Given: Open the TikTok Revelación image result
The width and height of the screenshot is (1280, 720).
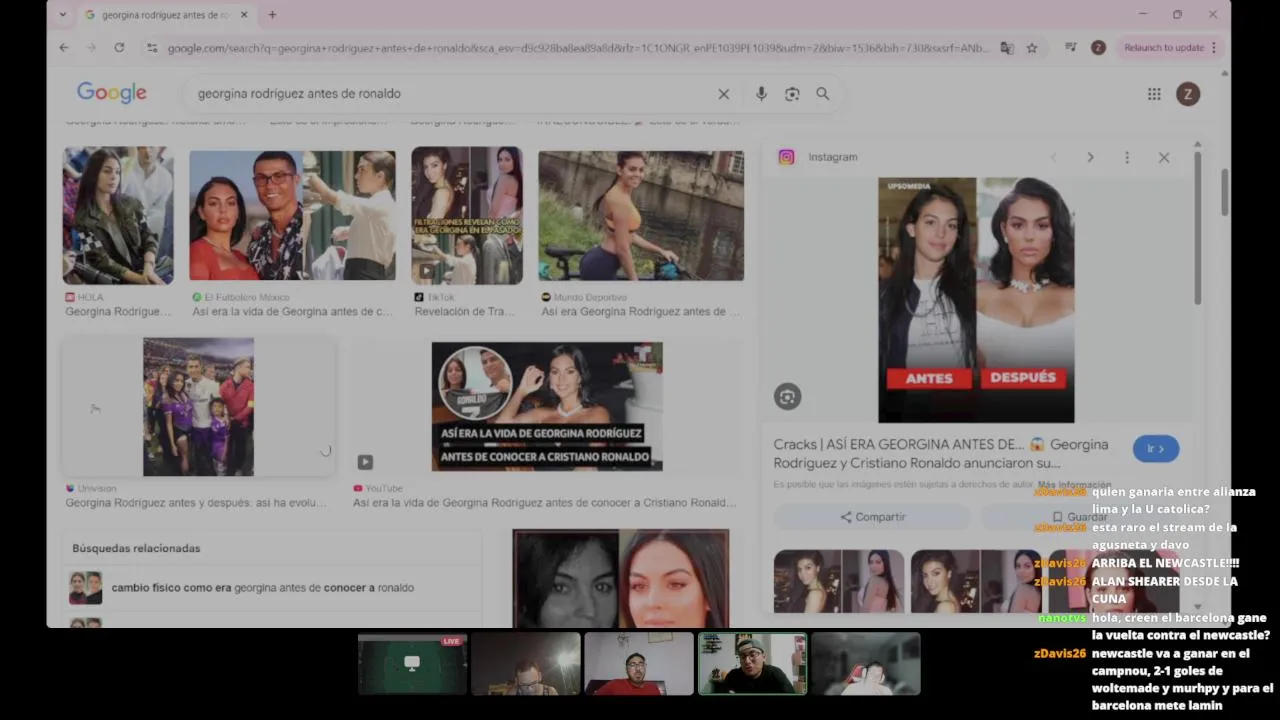Looking at the screenshot, I should pos(467,216).
